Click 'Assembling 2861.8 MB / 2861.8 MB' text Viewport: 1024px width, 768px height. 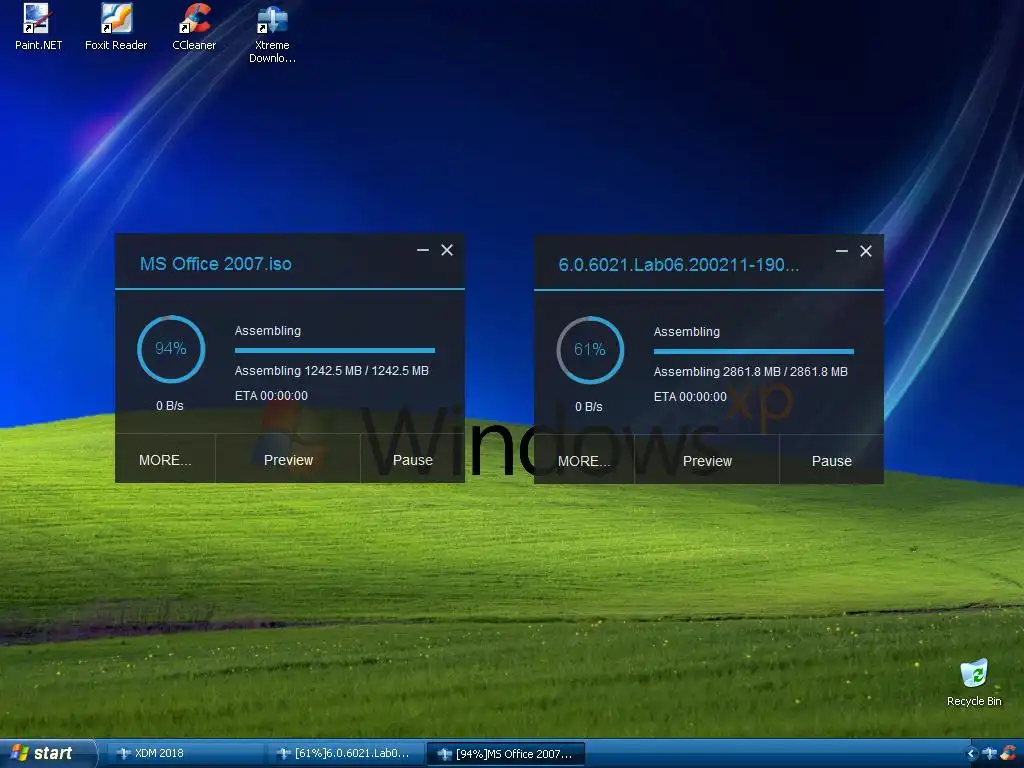(x=750, y=372)
